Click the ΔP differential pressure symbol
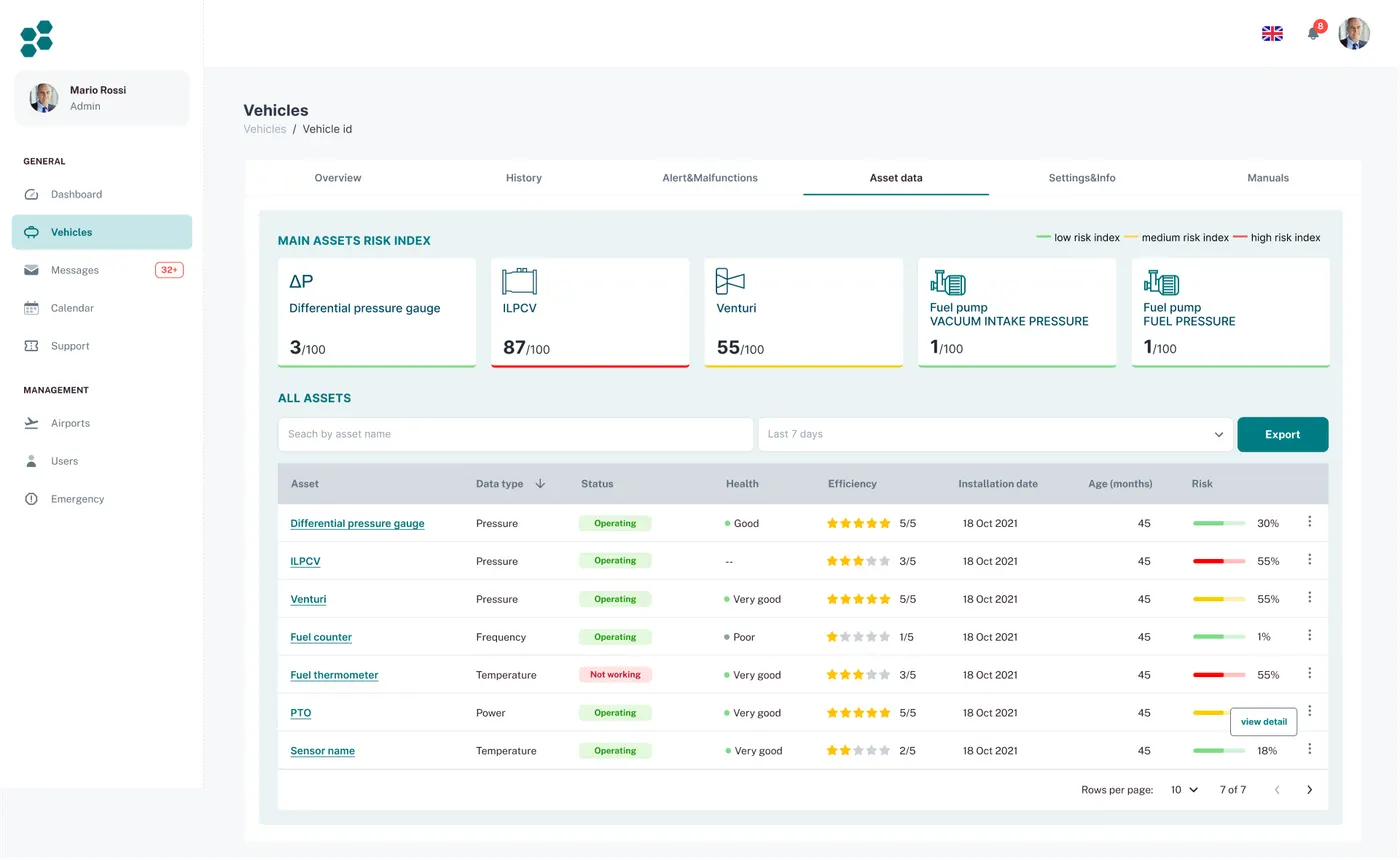This screenshot has width=1400, height=860. pyautogui.click(x=301, y=282)
